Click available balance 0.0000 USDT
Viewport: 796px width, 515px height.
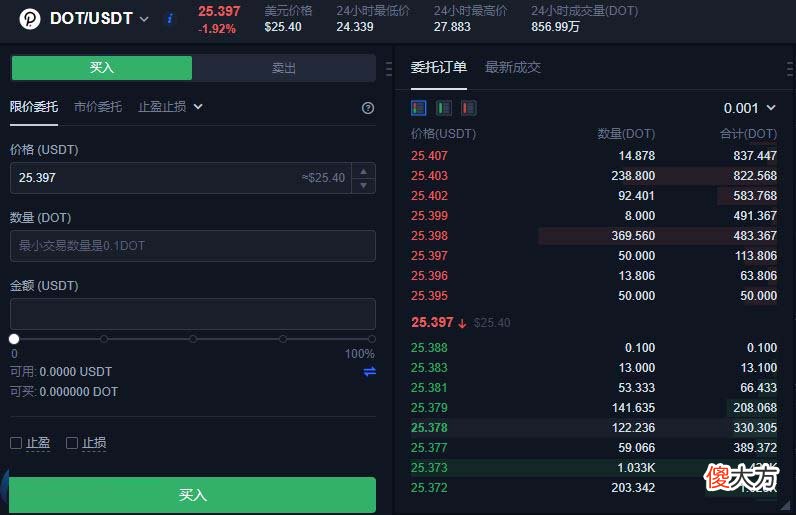pyautogui.click(x=76, y=372)
